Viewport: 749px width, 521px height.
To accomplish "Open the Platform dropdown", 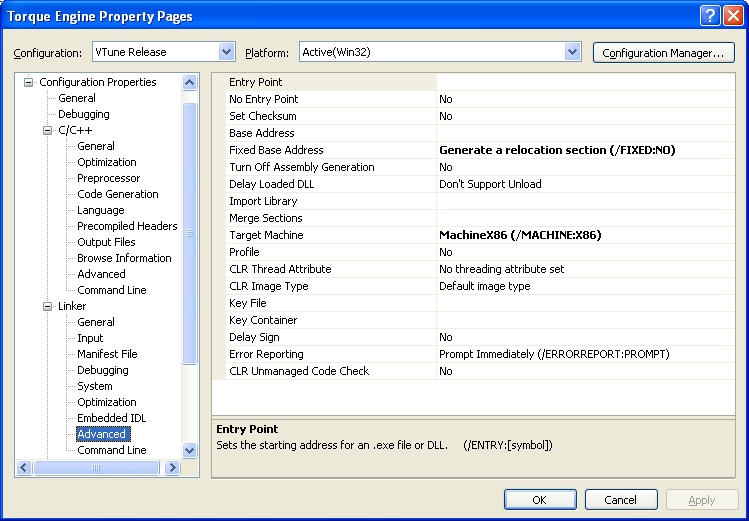I will 572,52.
